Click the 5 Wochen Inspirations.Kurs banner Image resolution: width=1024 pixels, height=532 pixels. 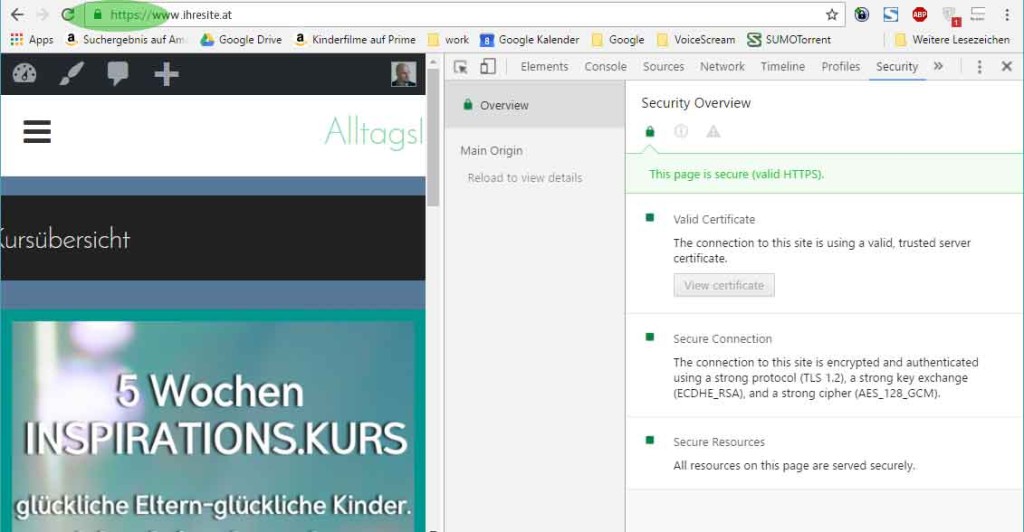coord(213,426)
